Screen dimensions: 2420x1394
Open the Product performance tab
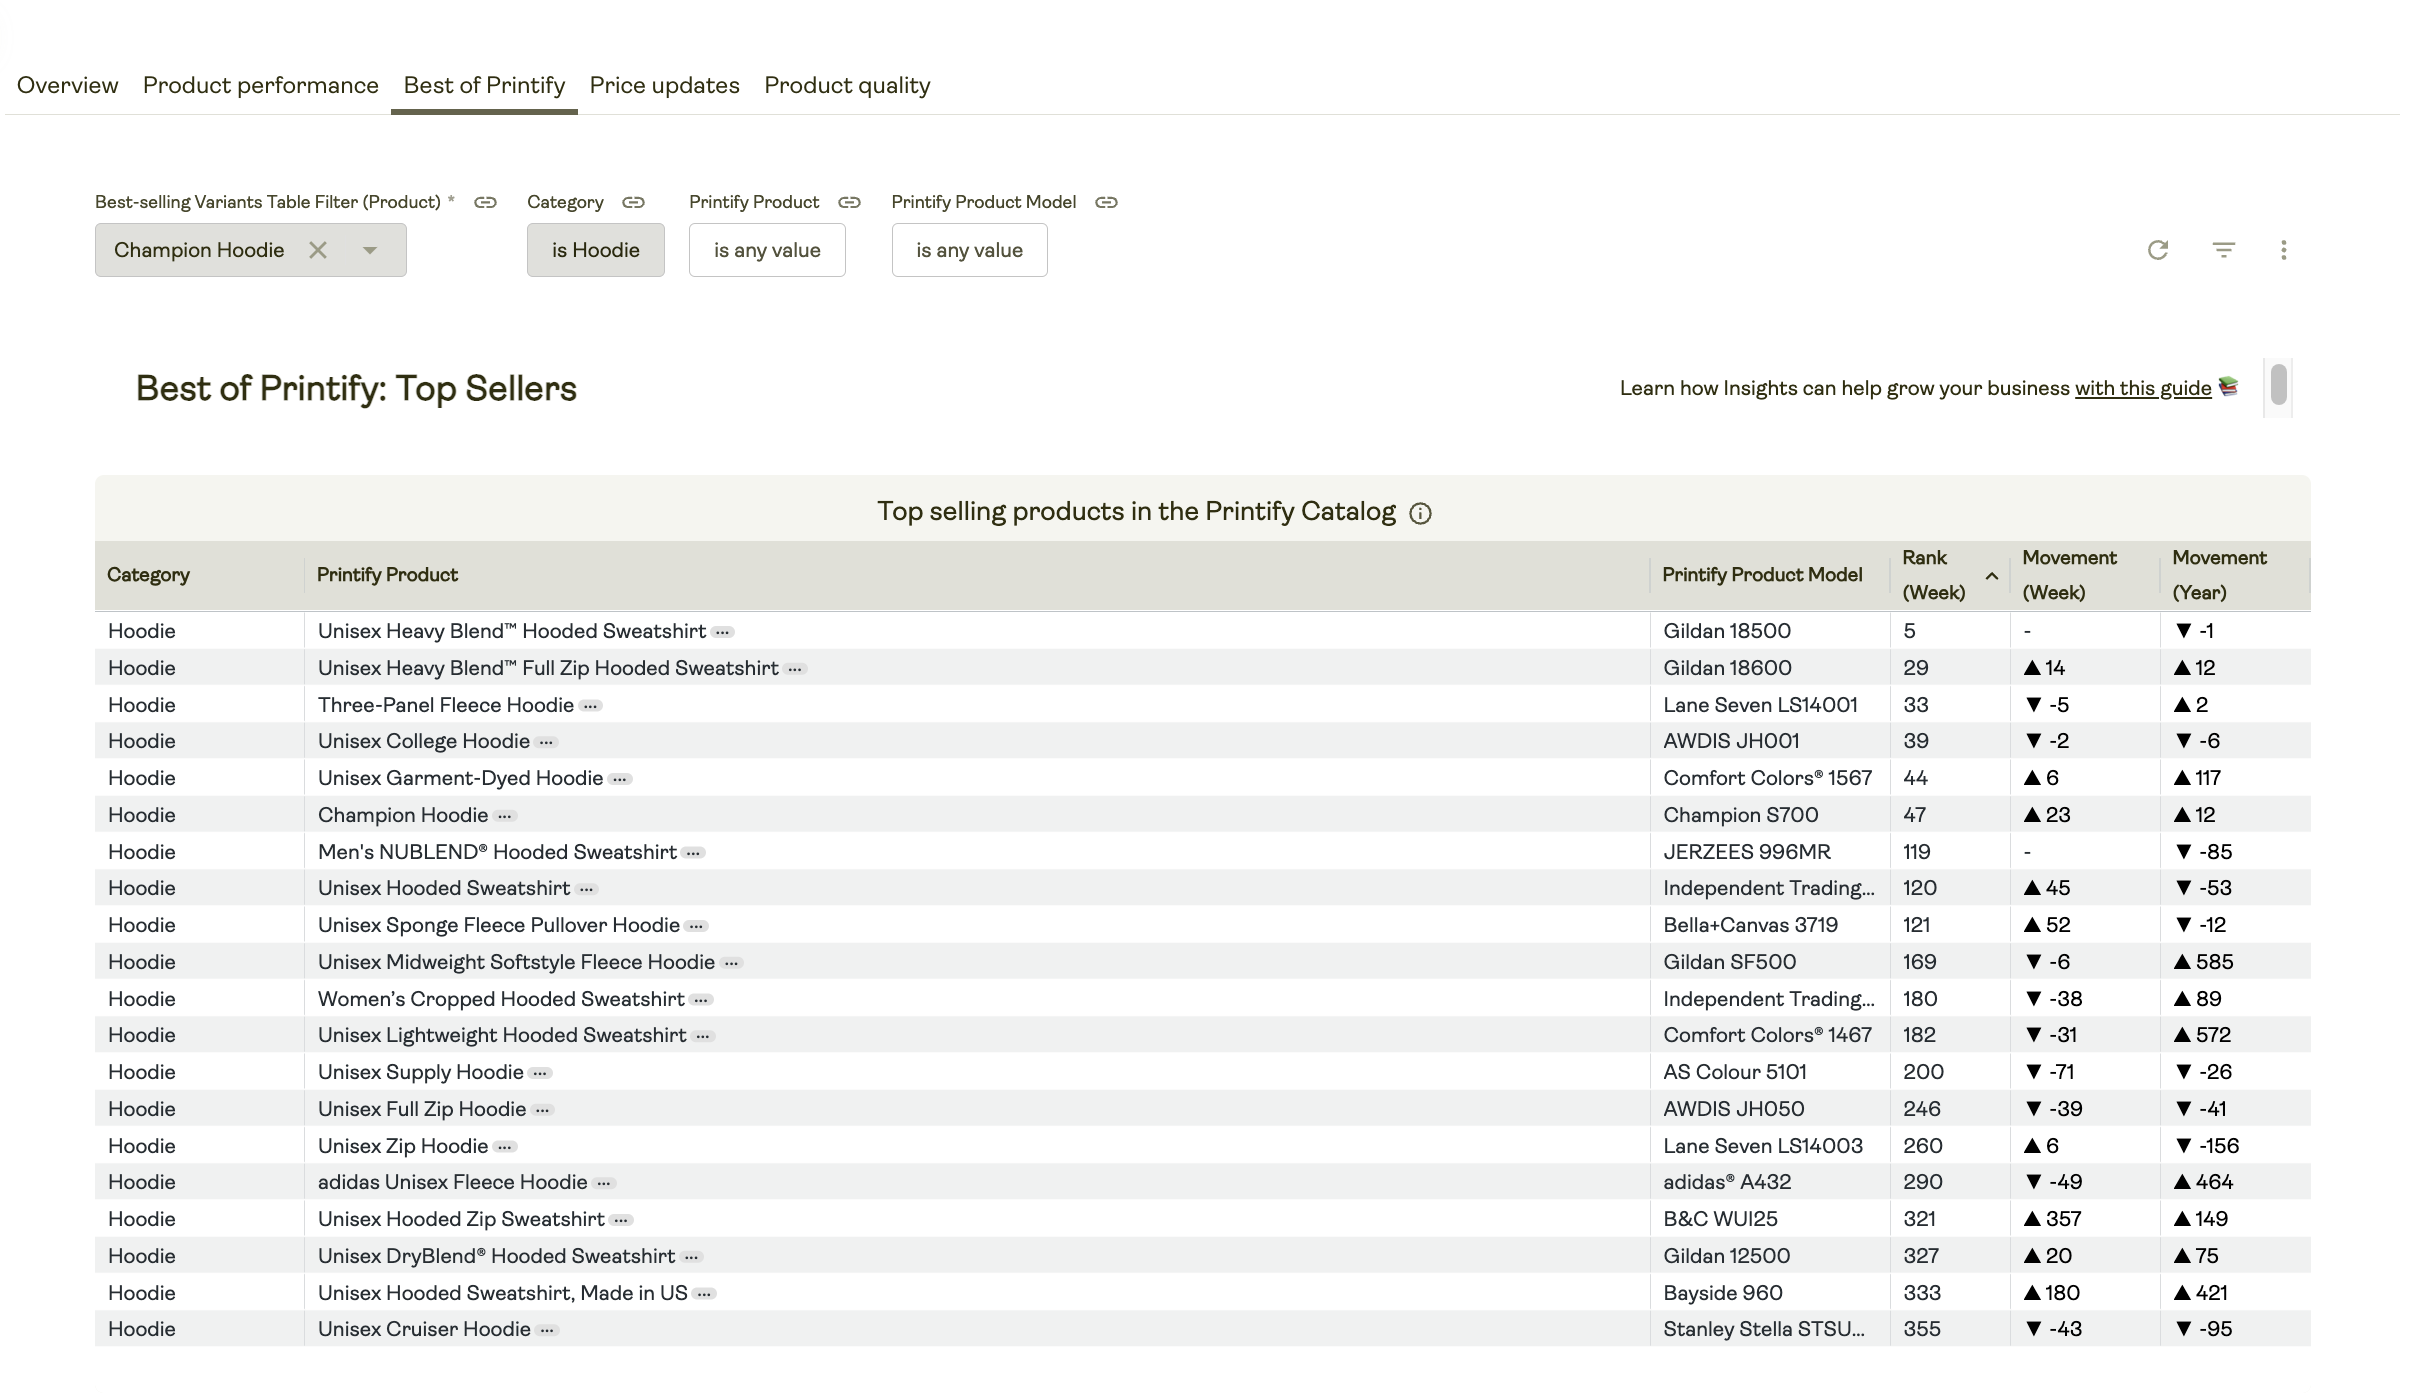[x=261, y=85]
